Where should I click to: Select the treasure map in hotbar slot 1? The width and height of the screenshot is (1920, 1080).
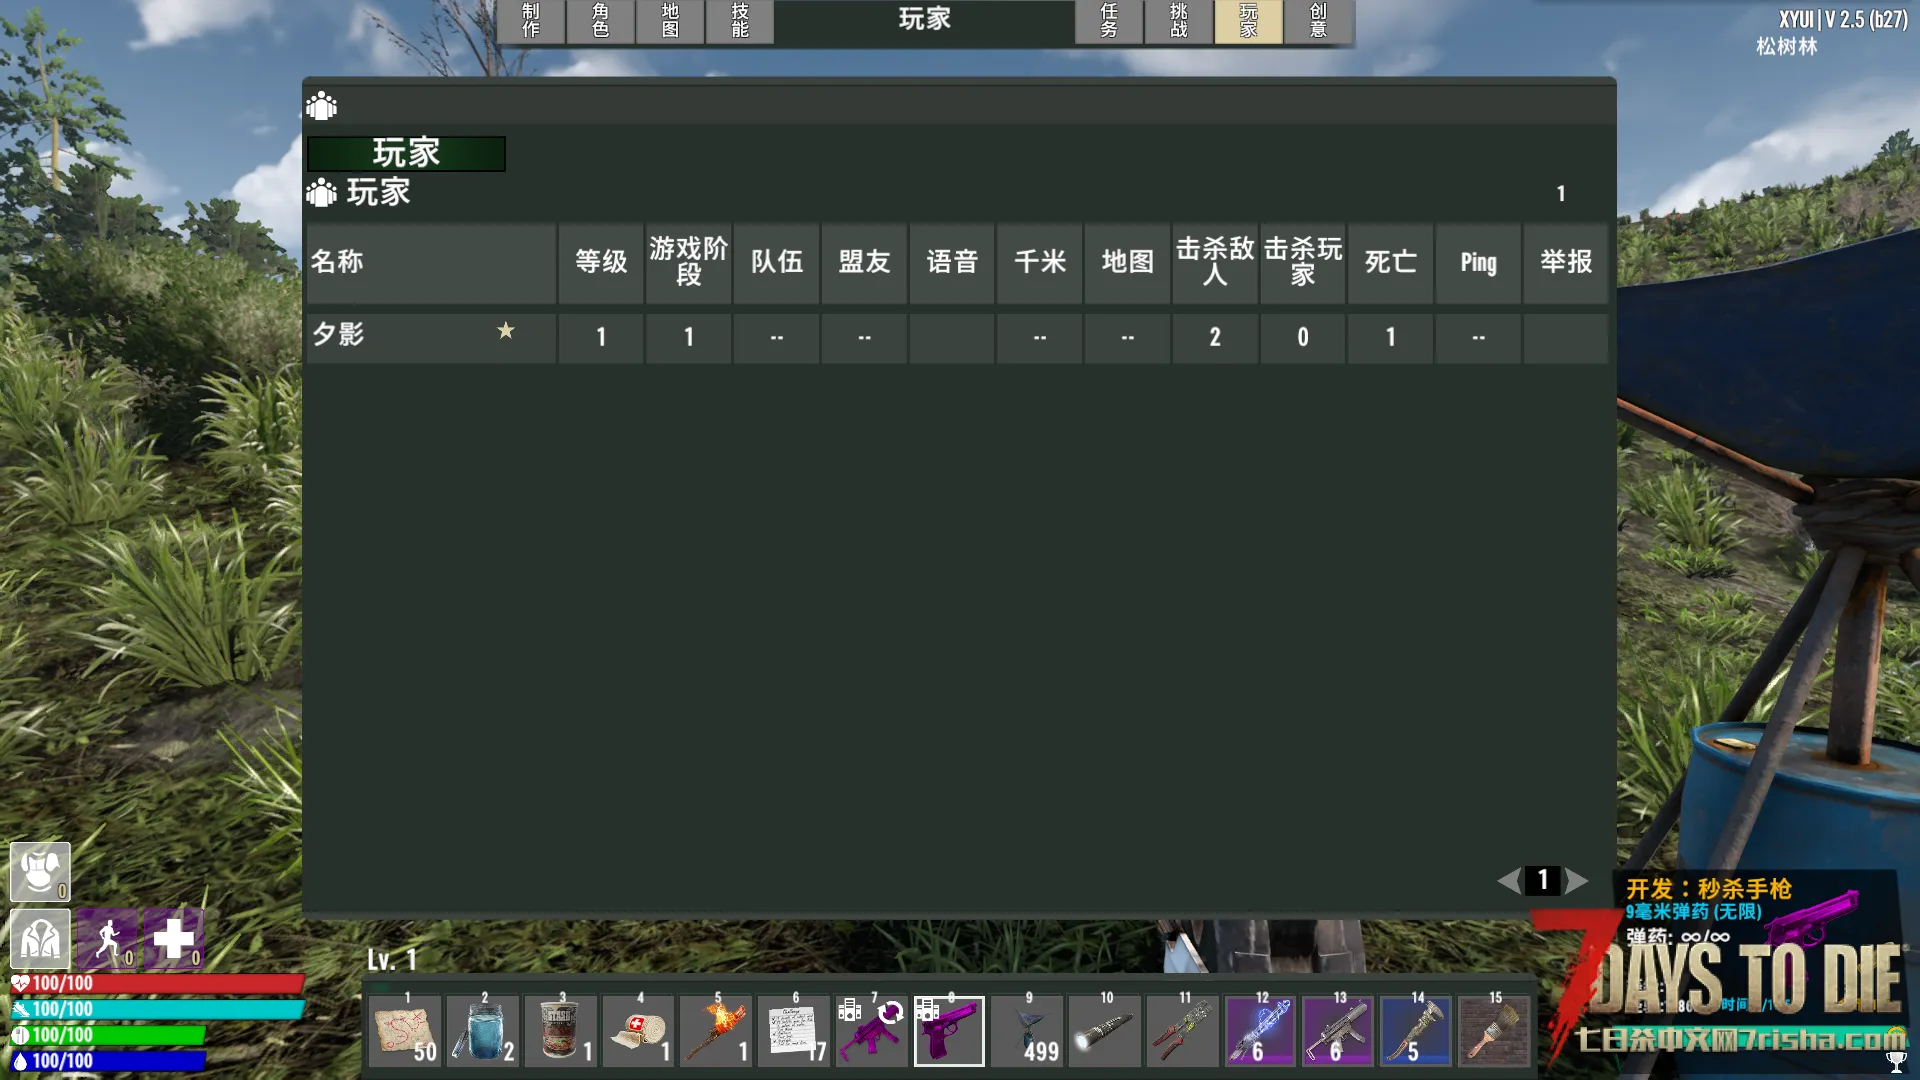[x=405, y=1032]
